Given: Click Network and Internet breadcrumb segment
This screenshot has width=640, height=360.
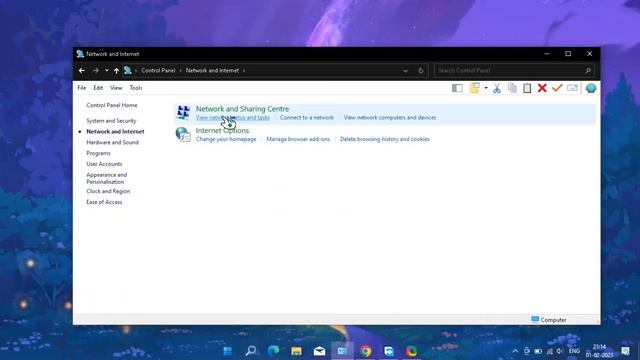Looking at the screenshot, I should 212,71.
